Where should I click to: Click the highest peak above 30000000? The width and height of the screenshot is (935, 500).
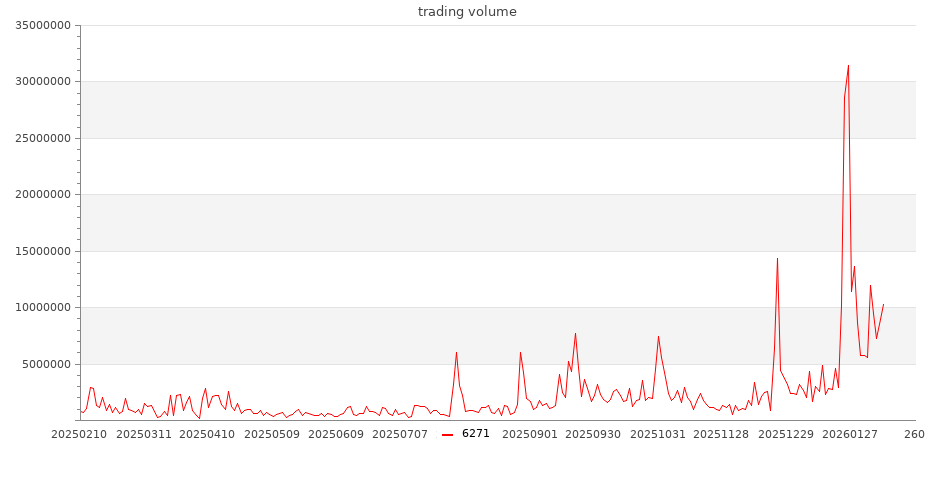coord(848,66)
